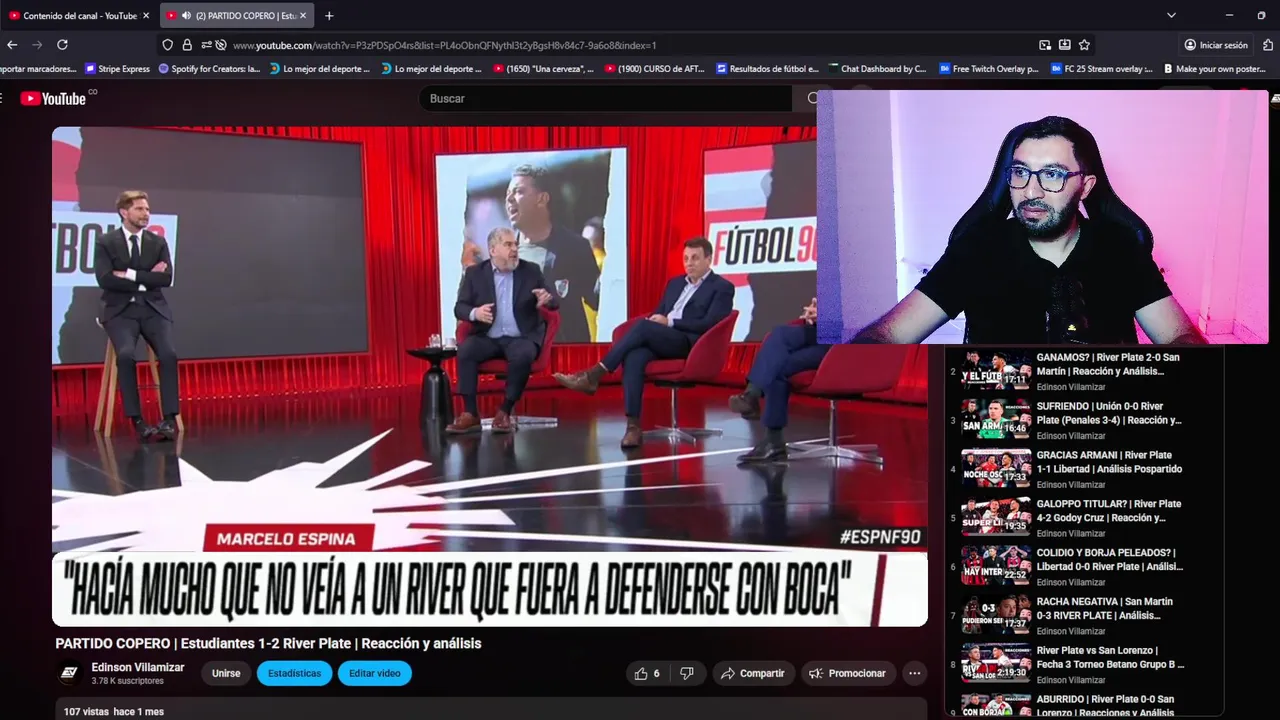Open the Free Twitch Overlay bookmark

989,69
